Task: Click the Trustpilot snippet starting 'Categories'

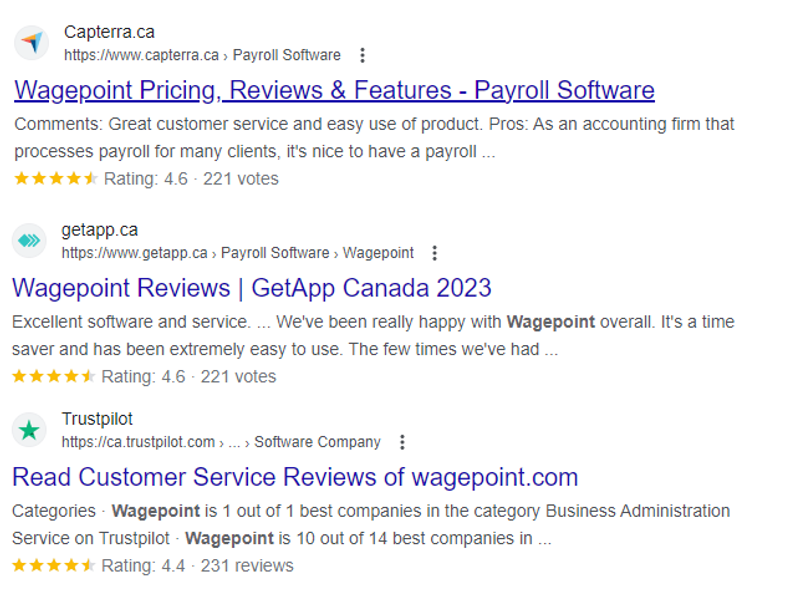Action: (x=371, y=525)
